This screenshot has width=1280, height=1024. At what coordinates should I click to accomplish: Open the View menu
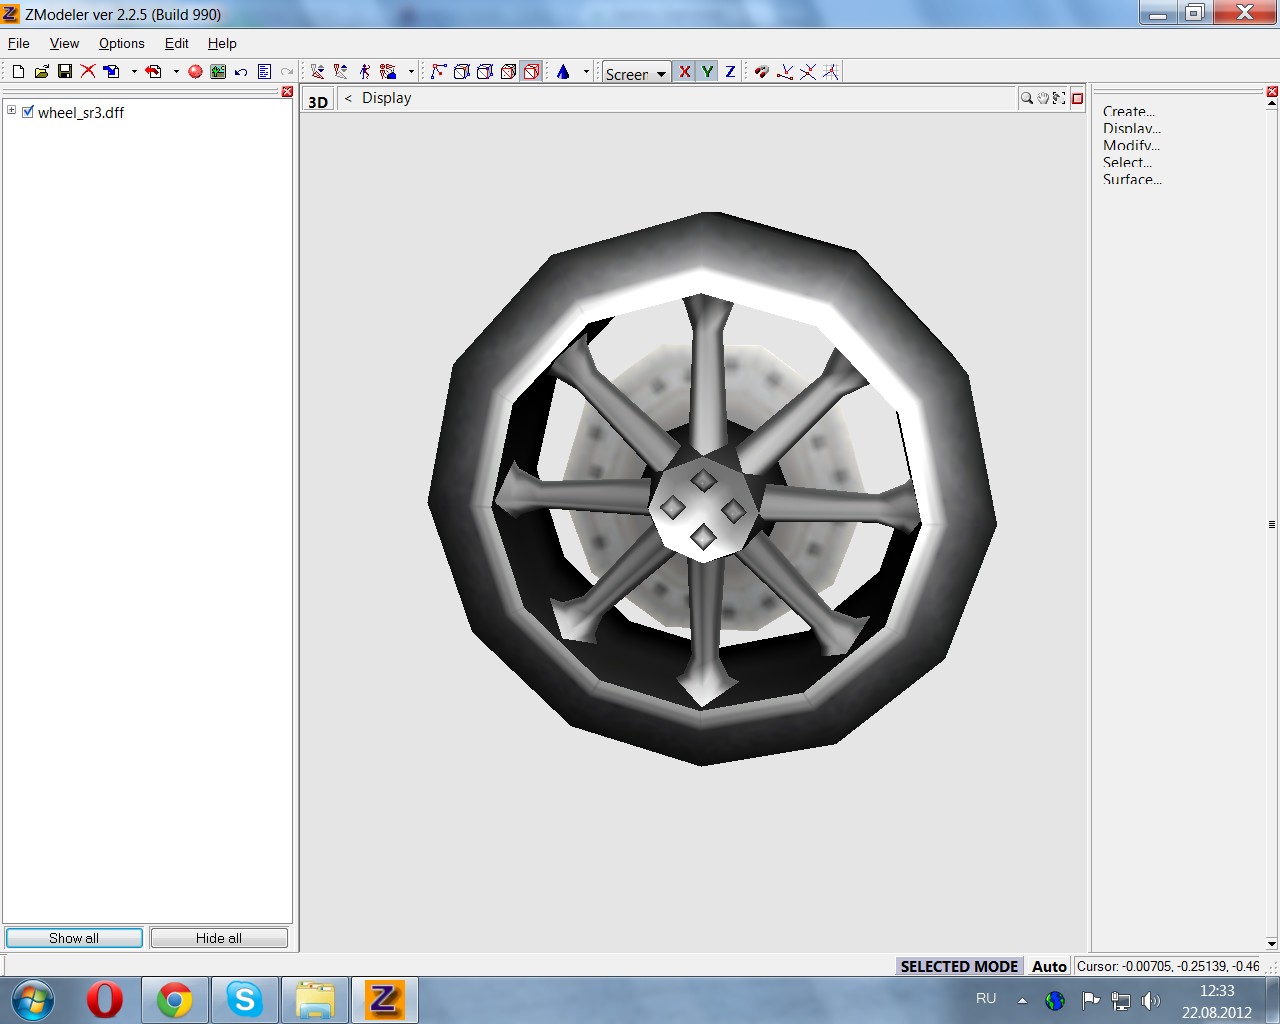64,43
